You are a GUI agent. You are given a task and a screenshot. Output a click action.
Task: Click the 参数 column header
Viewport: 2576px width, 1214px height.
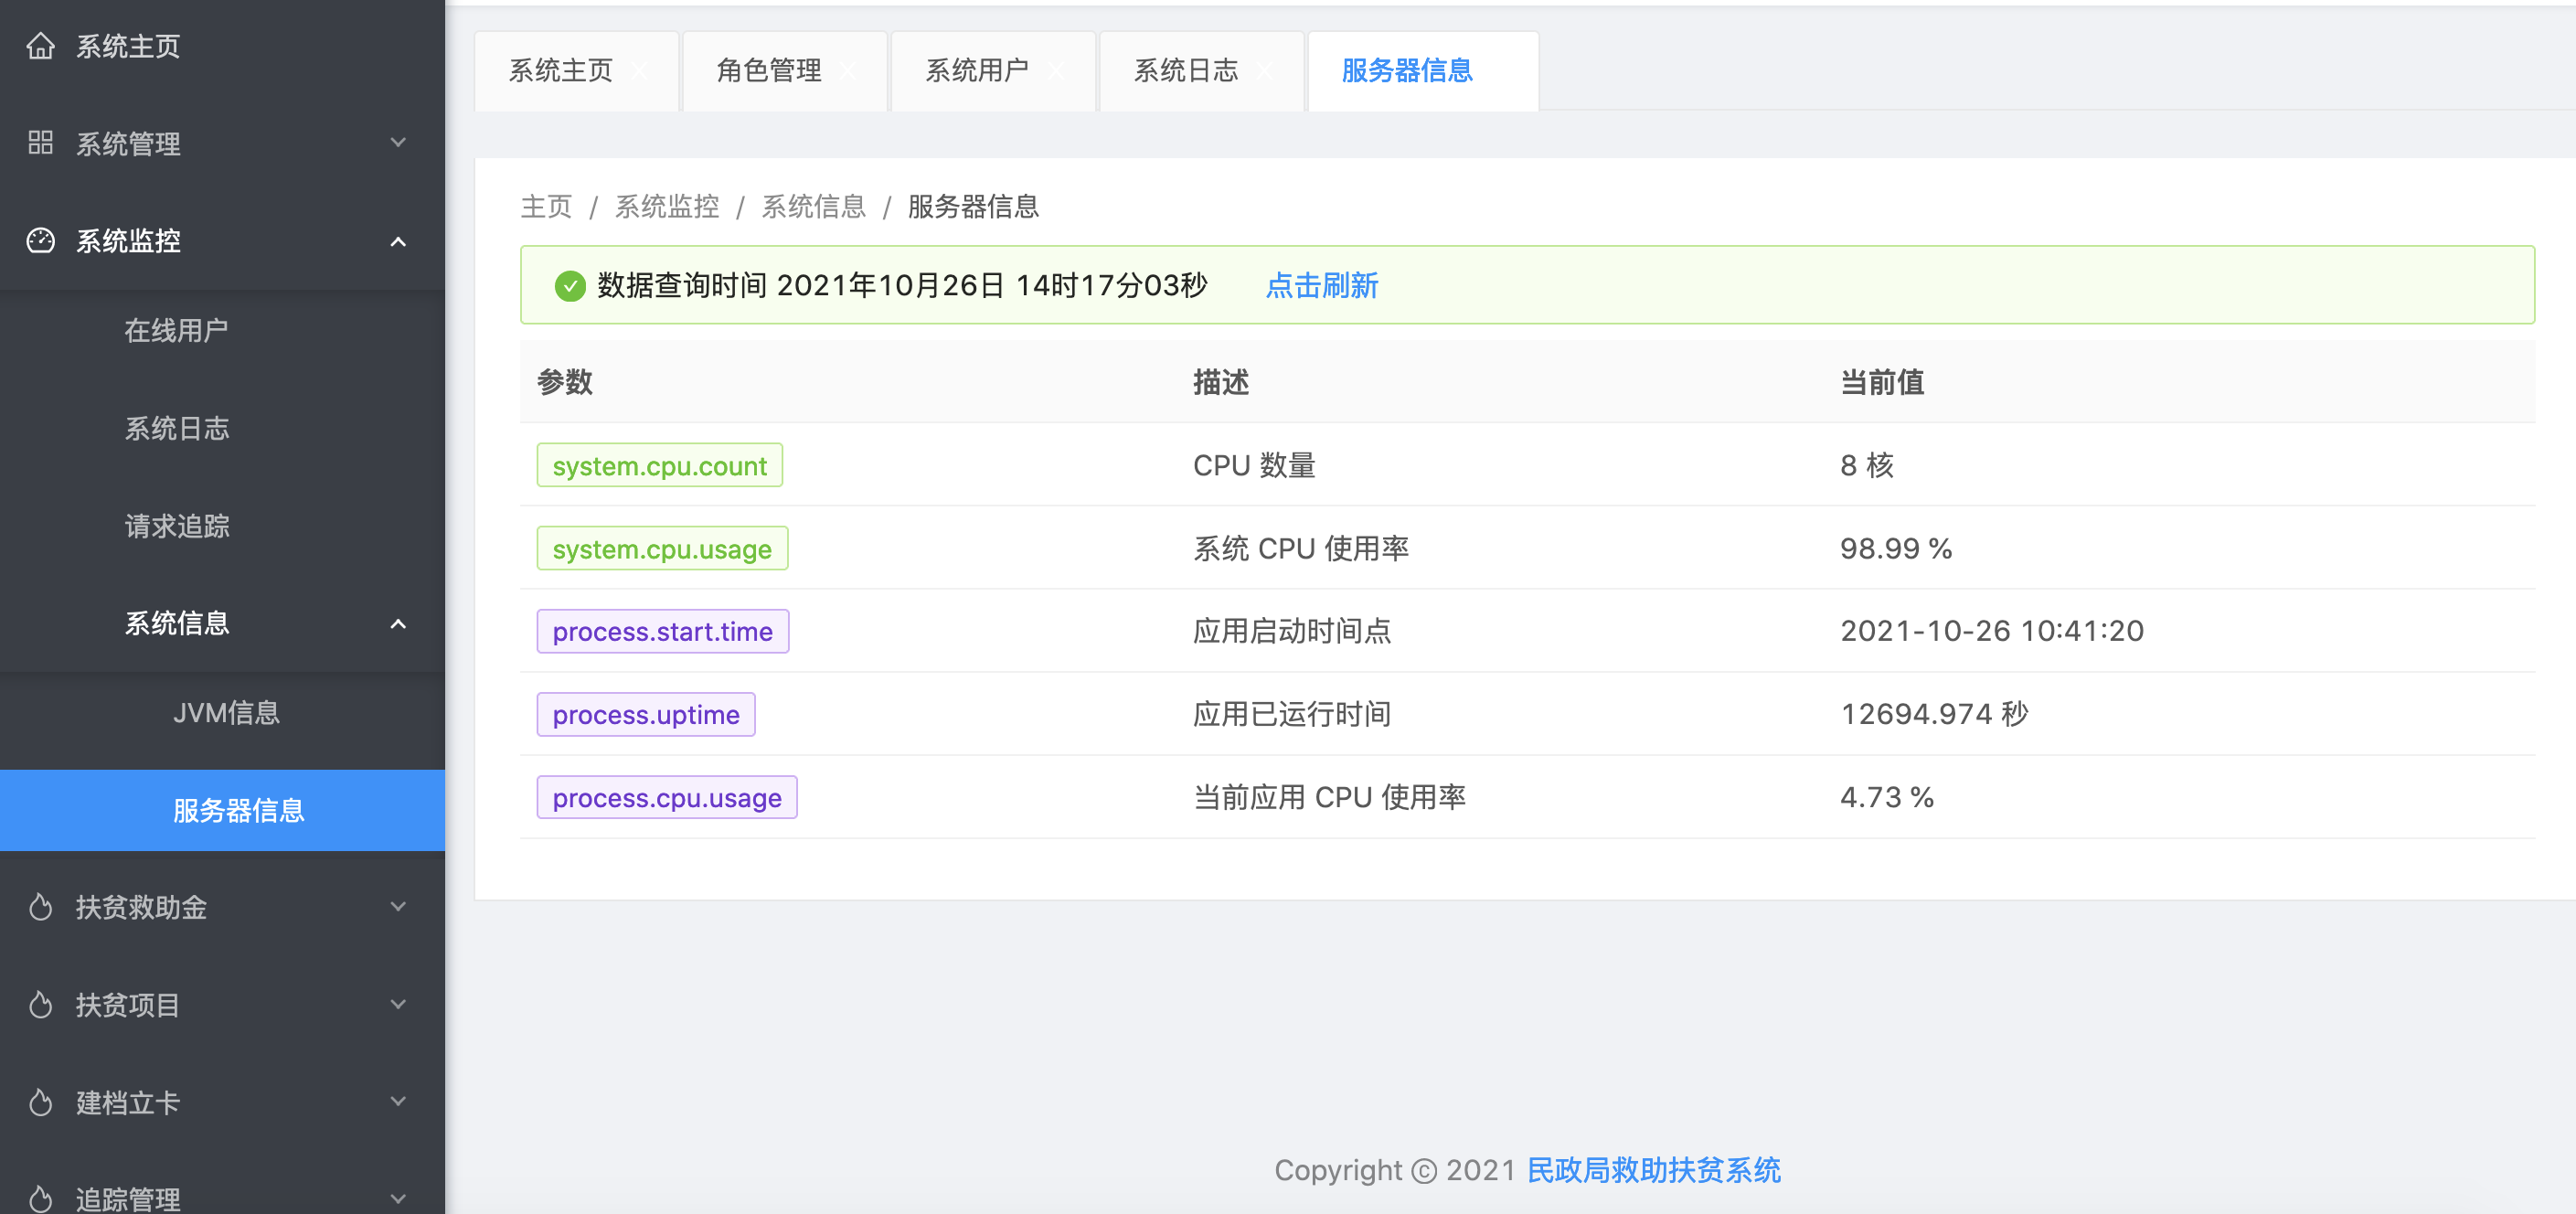pos(565,382)
